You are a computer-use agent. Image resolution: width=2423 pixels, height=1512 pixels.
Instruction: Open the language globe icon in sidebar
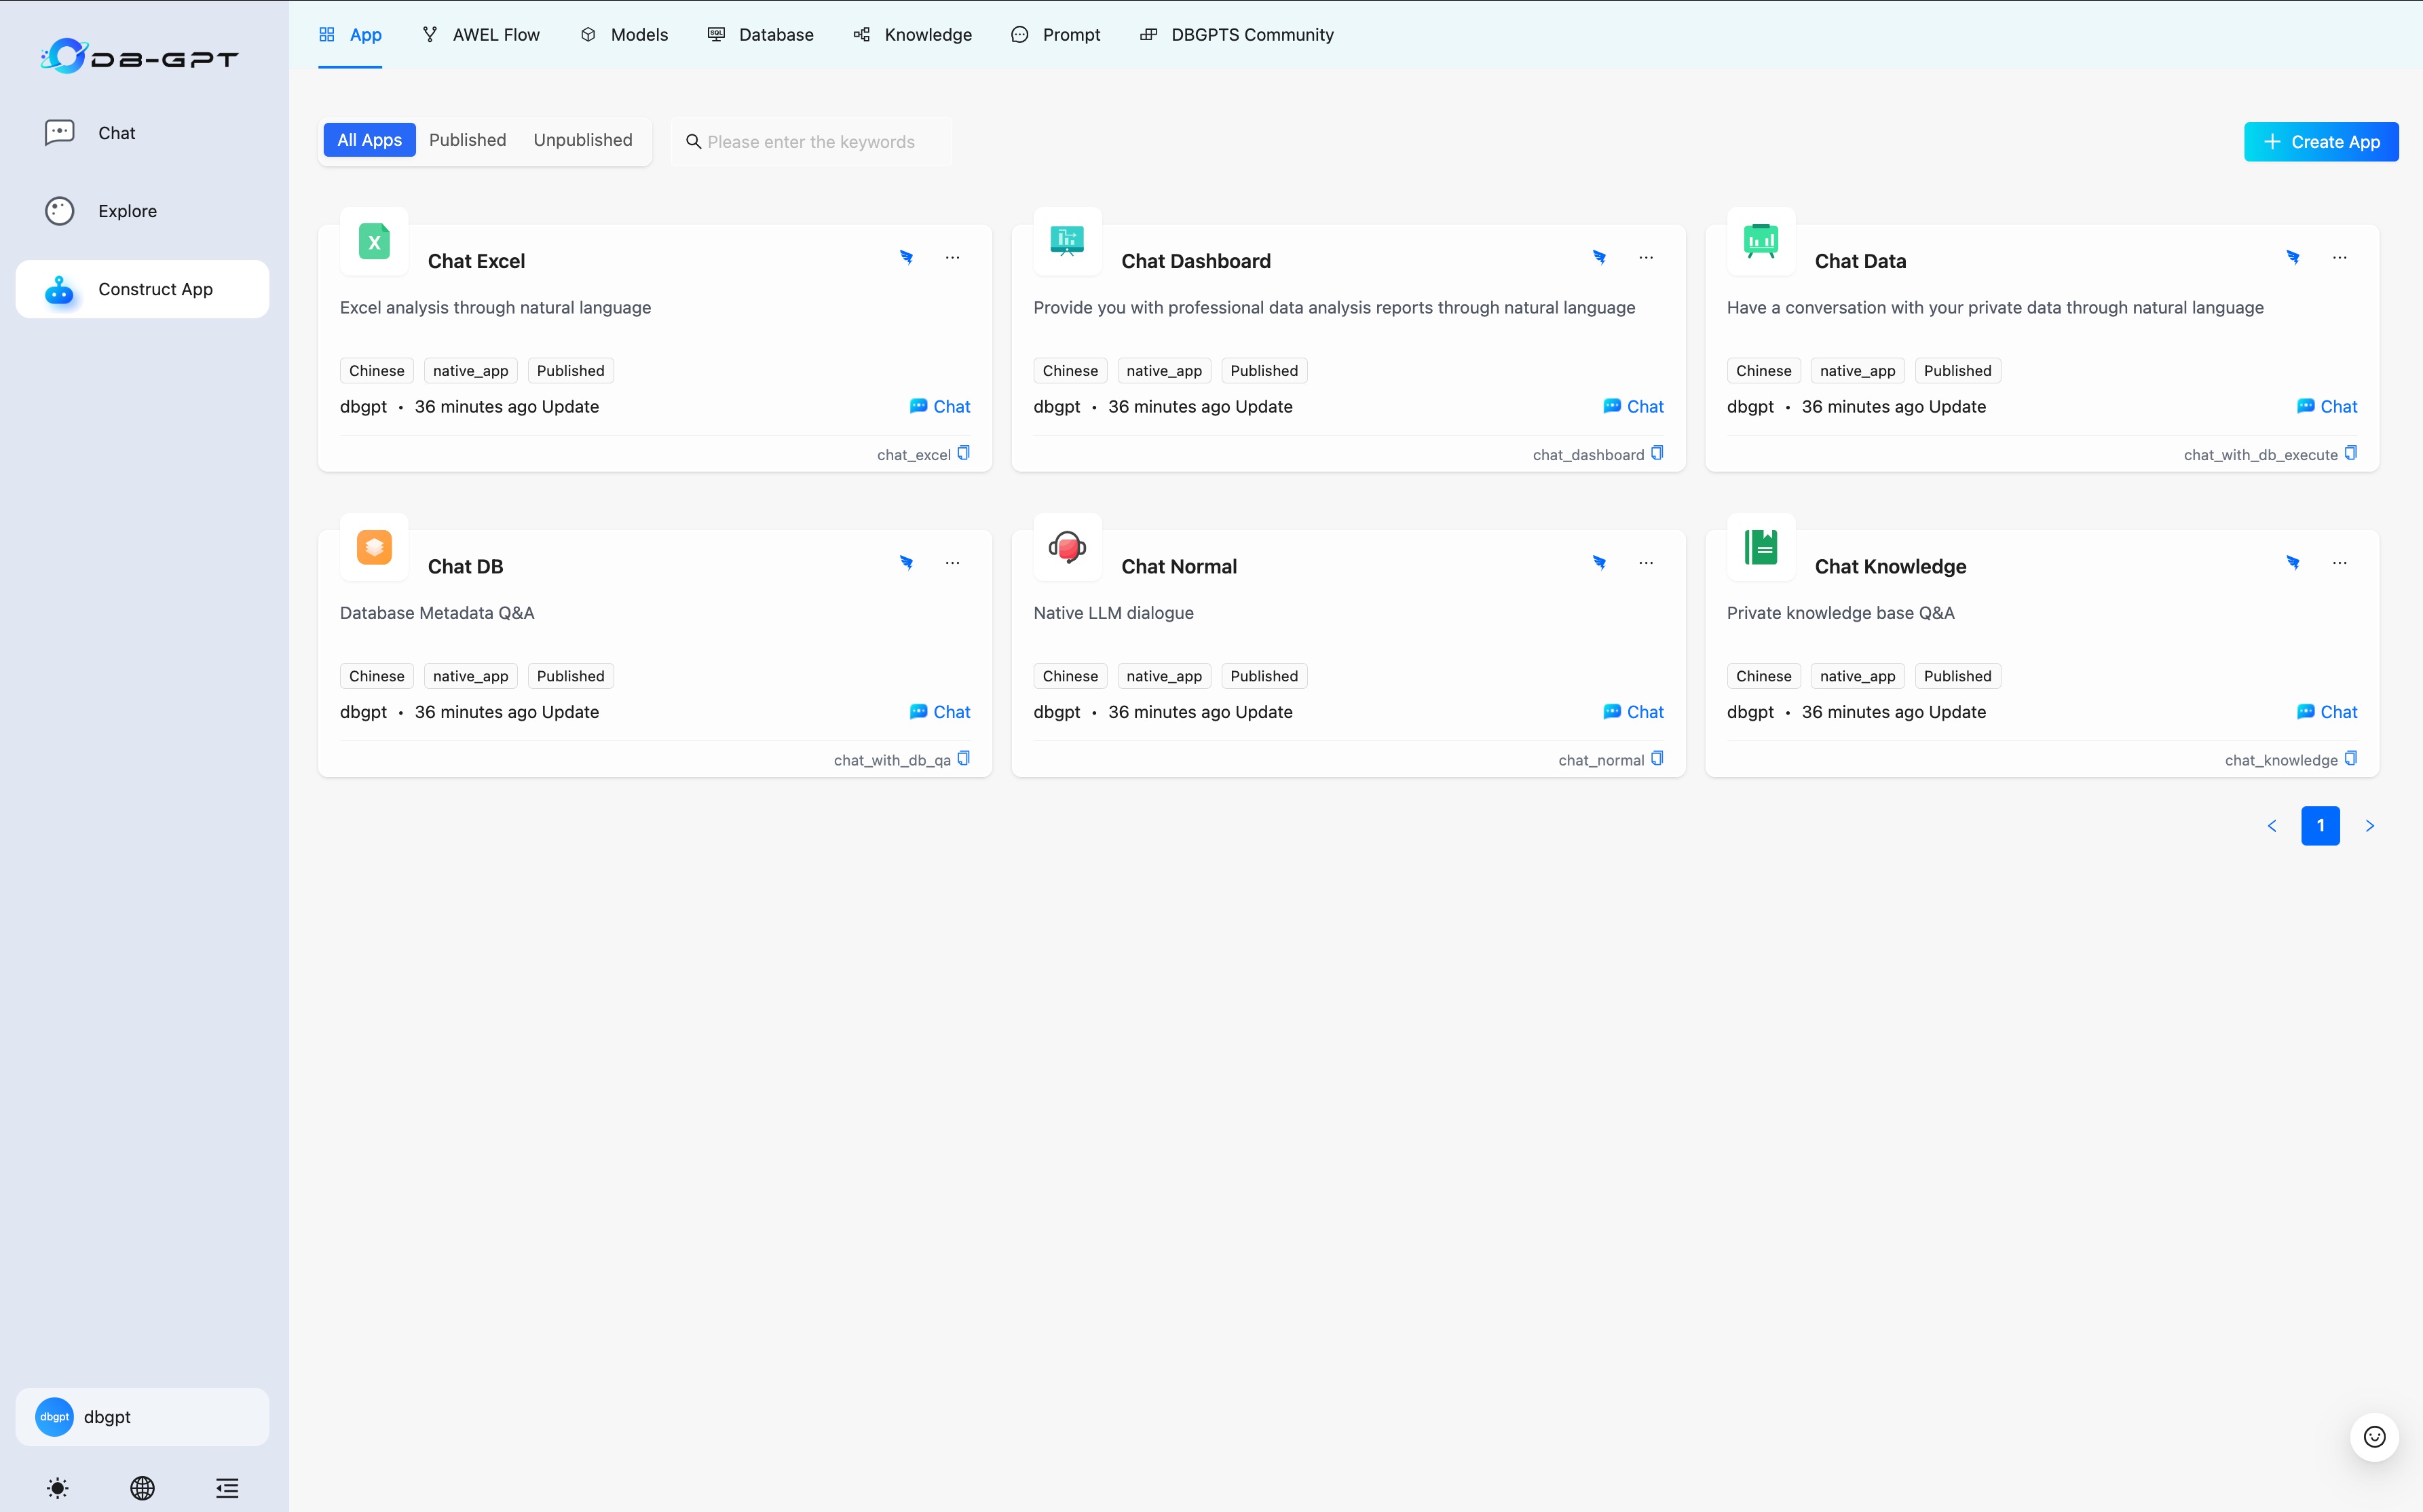pyautogui.click(x=142, y=1488)
